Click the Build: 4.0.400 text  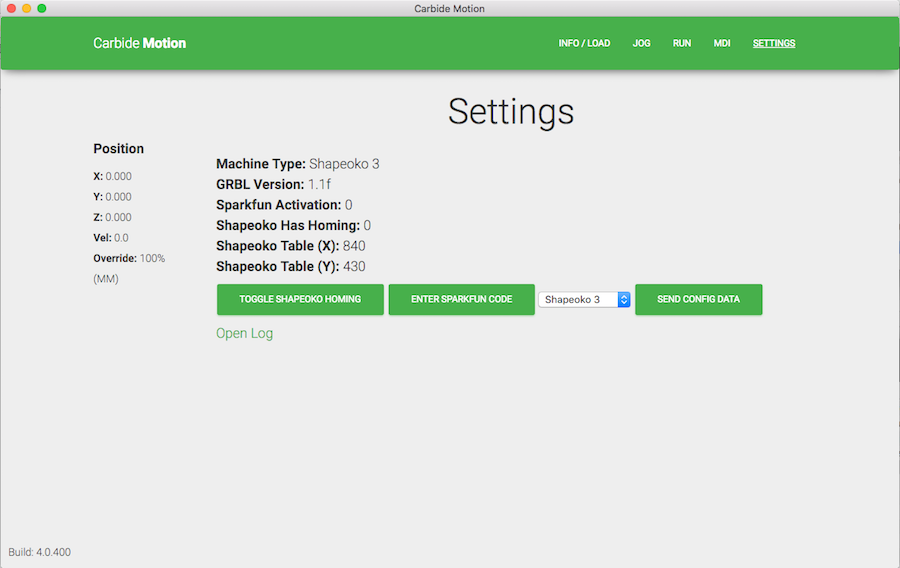tap(40, 552)
